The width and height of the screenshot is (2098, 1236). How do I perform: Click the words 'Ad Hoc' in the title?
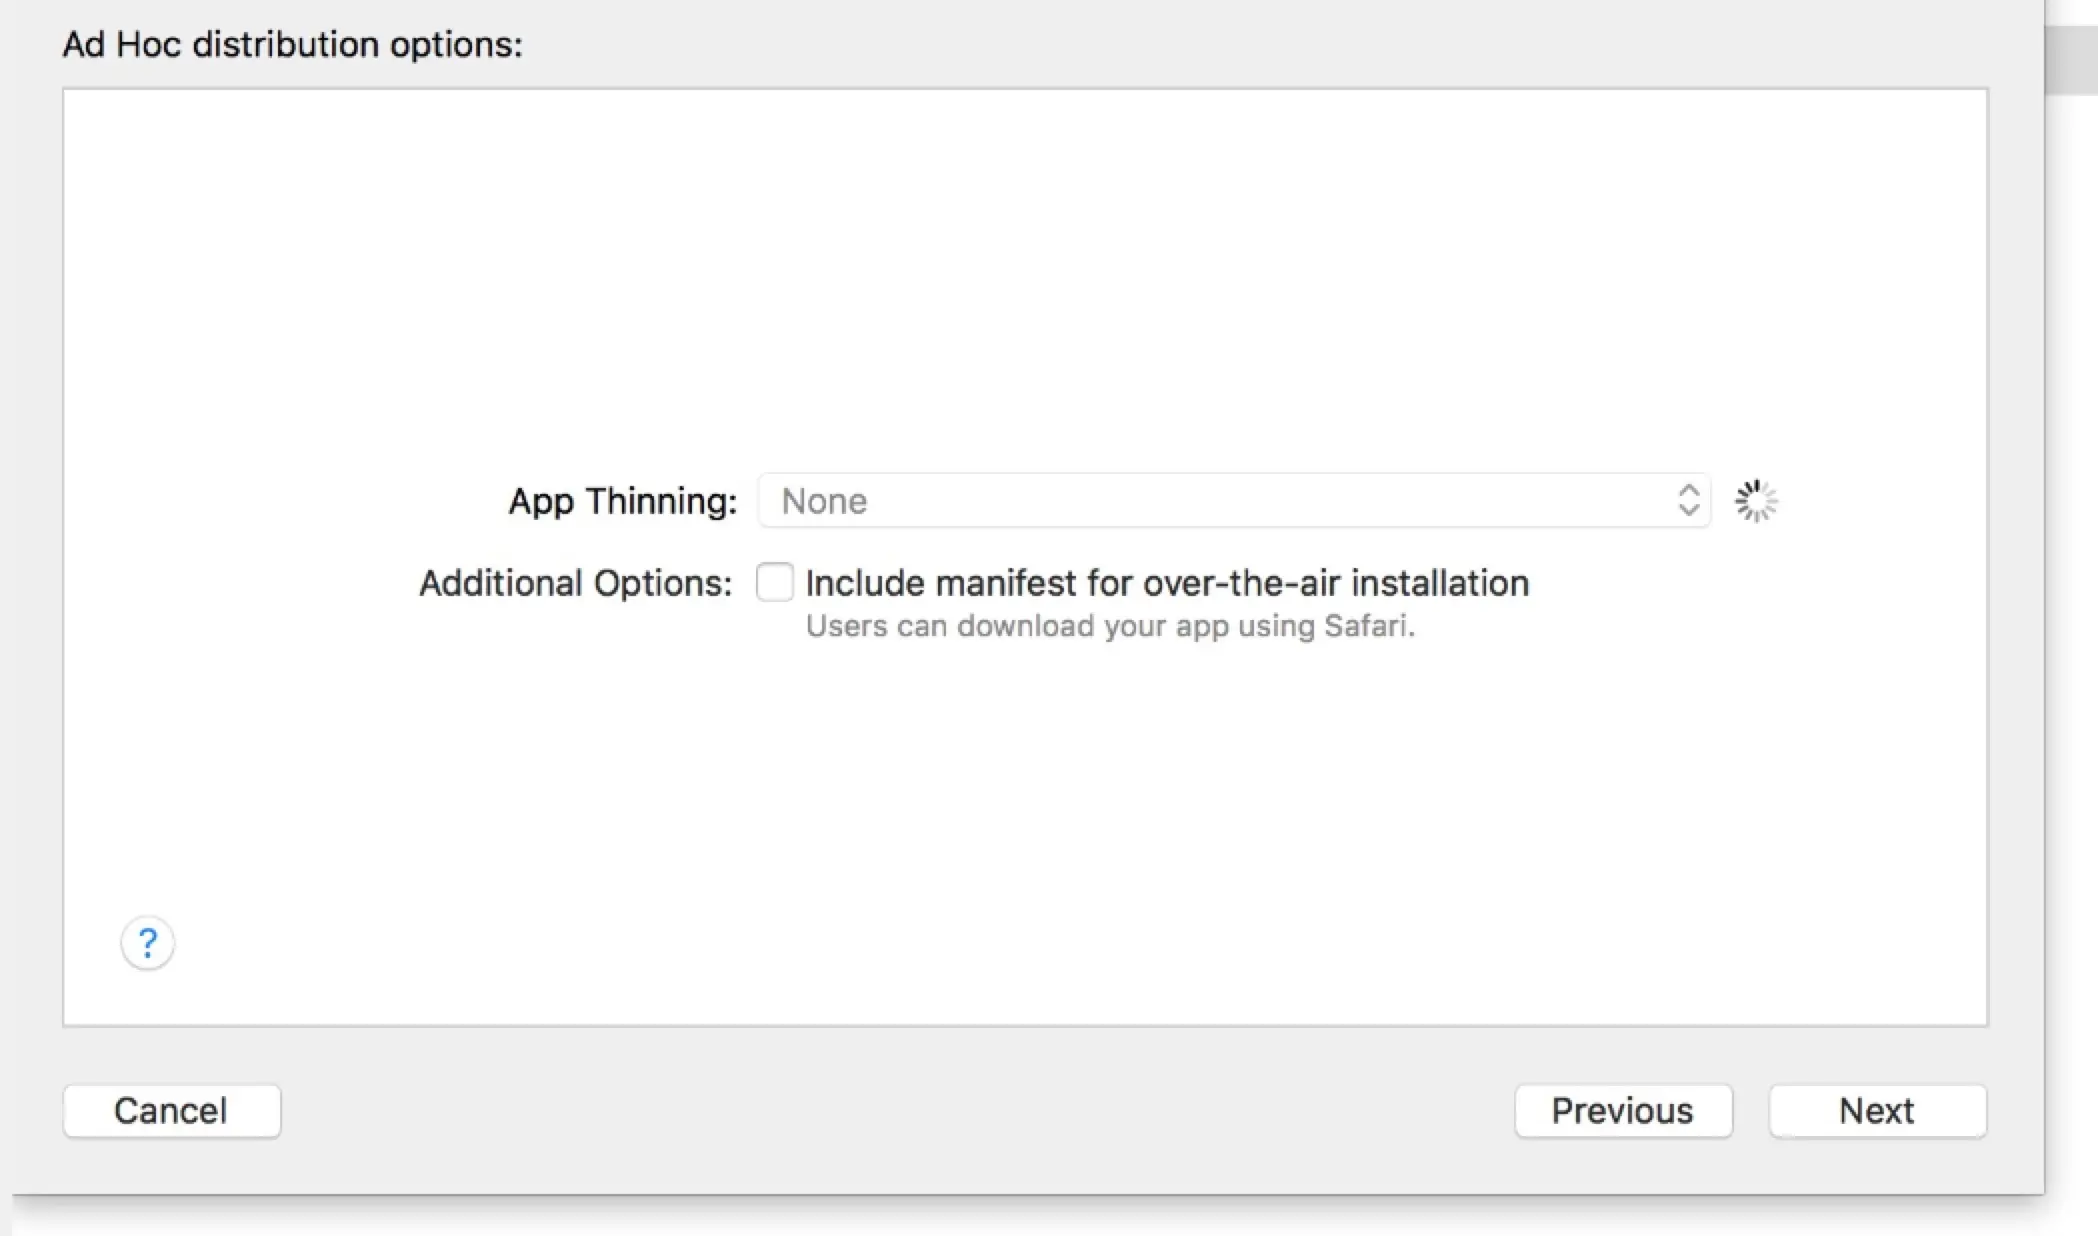121,45
